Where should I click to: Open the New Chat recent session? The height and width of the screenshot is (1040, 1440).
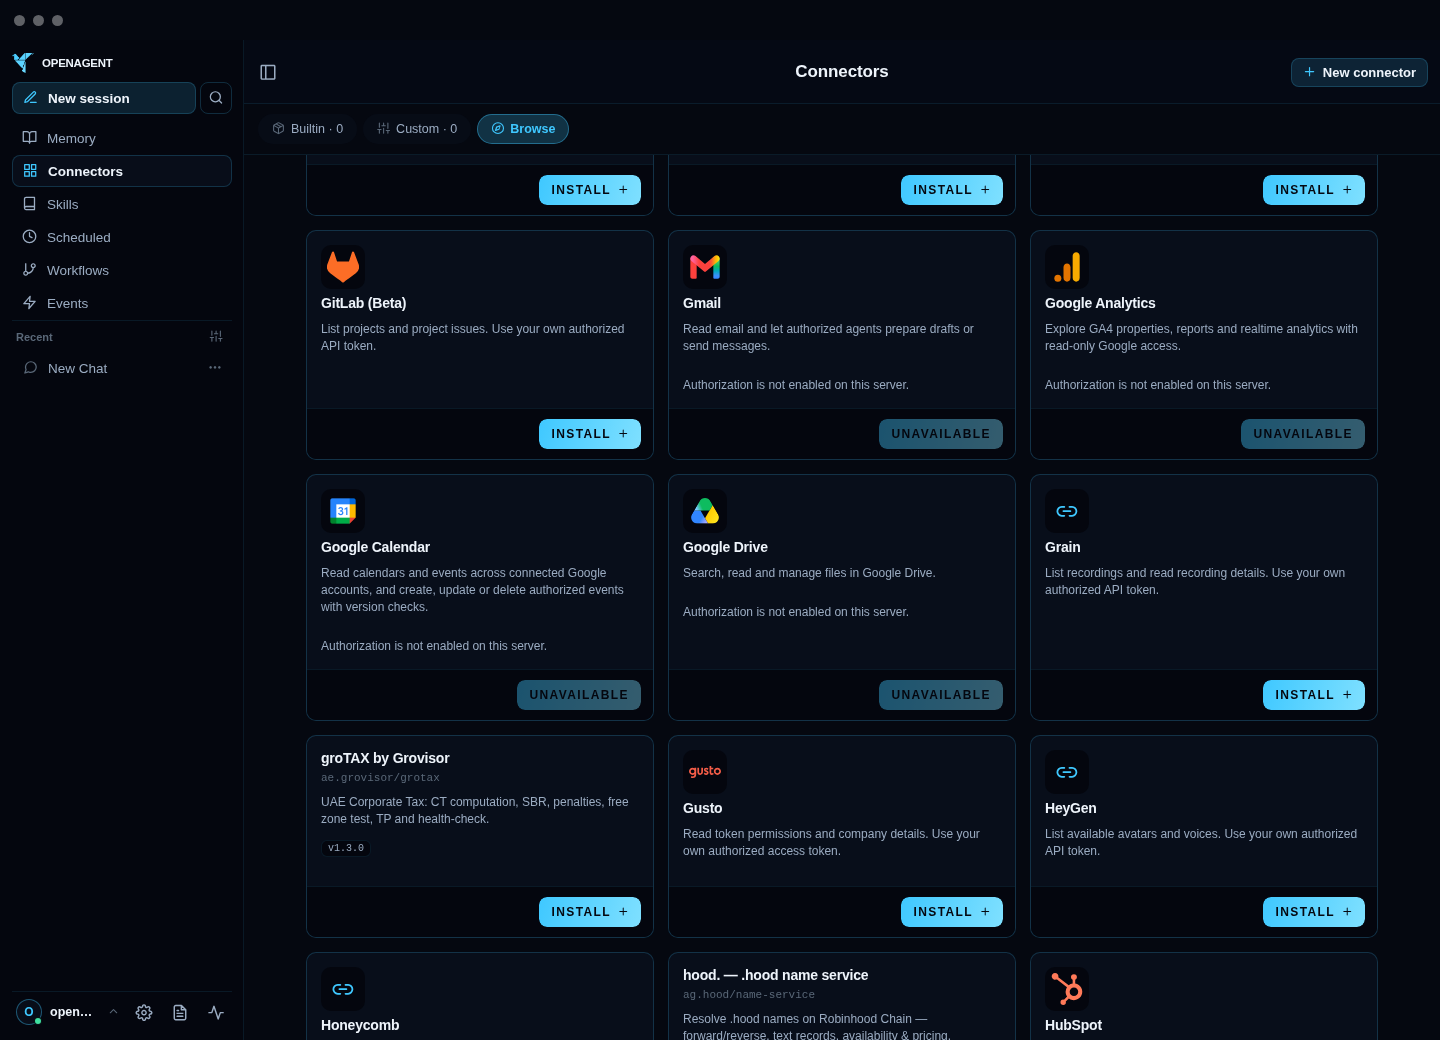122,368
